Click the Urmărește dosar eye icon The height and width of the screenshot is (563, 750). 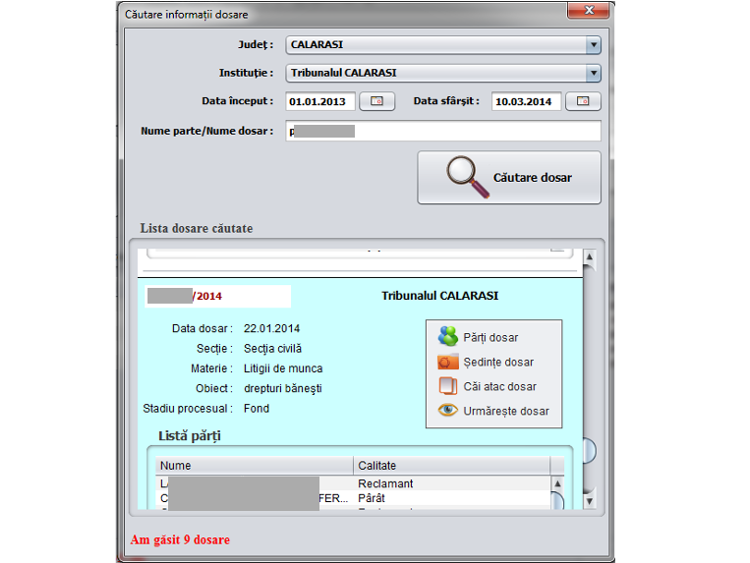pyautogui.click(x=447, y=411)
